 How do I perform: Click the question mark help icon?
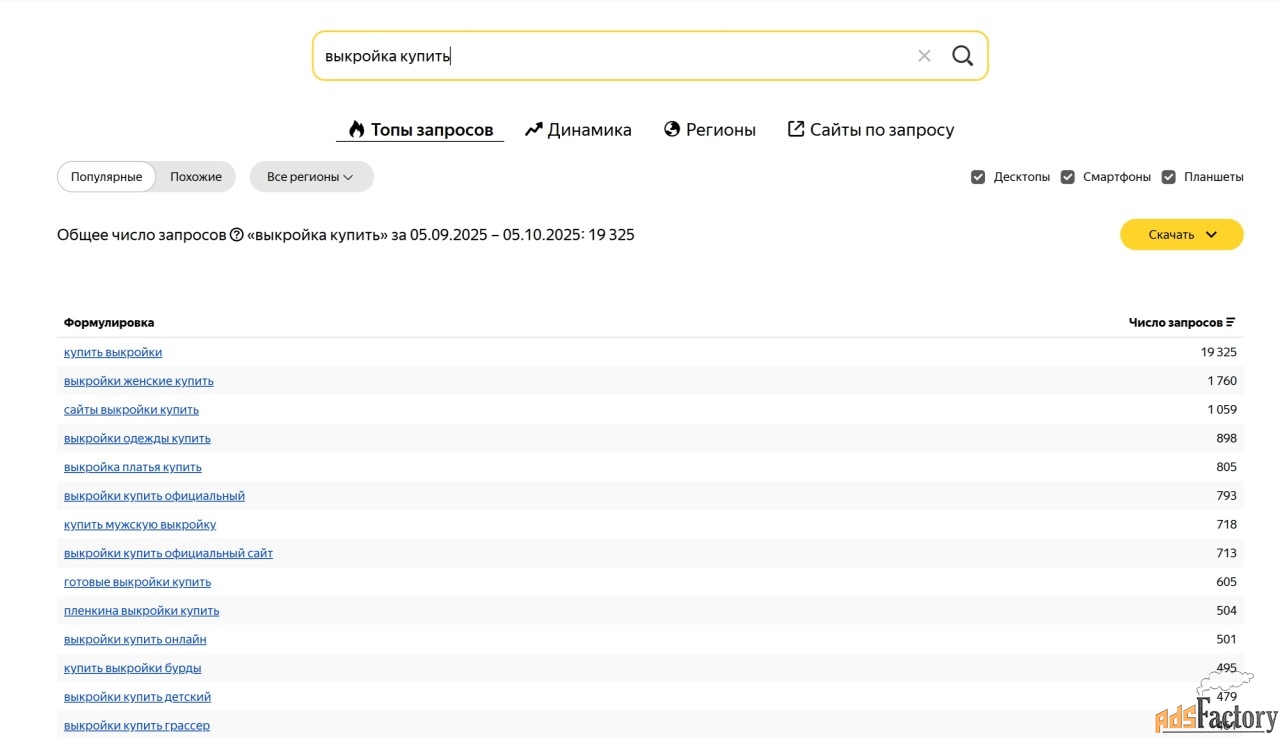(x=237, y=235)
